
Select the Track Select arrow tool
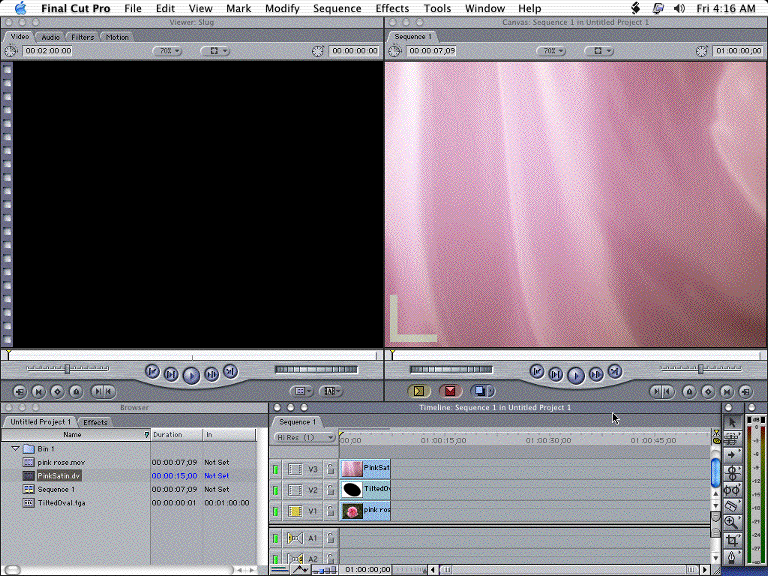click(x=732, y=455)
